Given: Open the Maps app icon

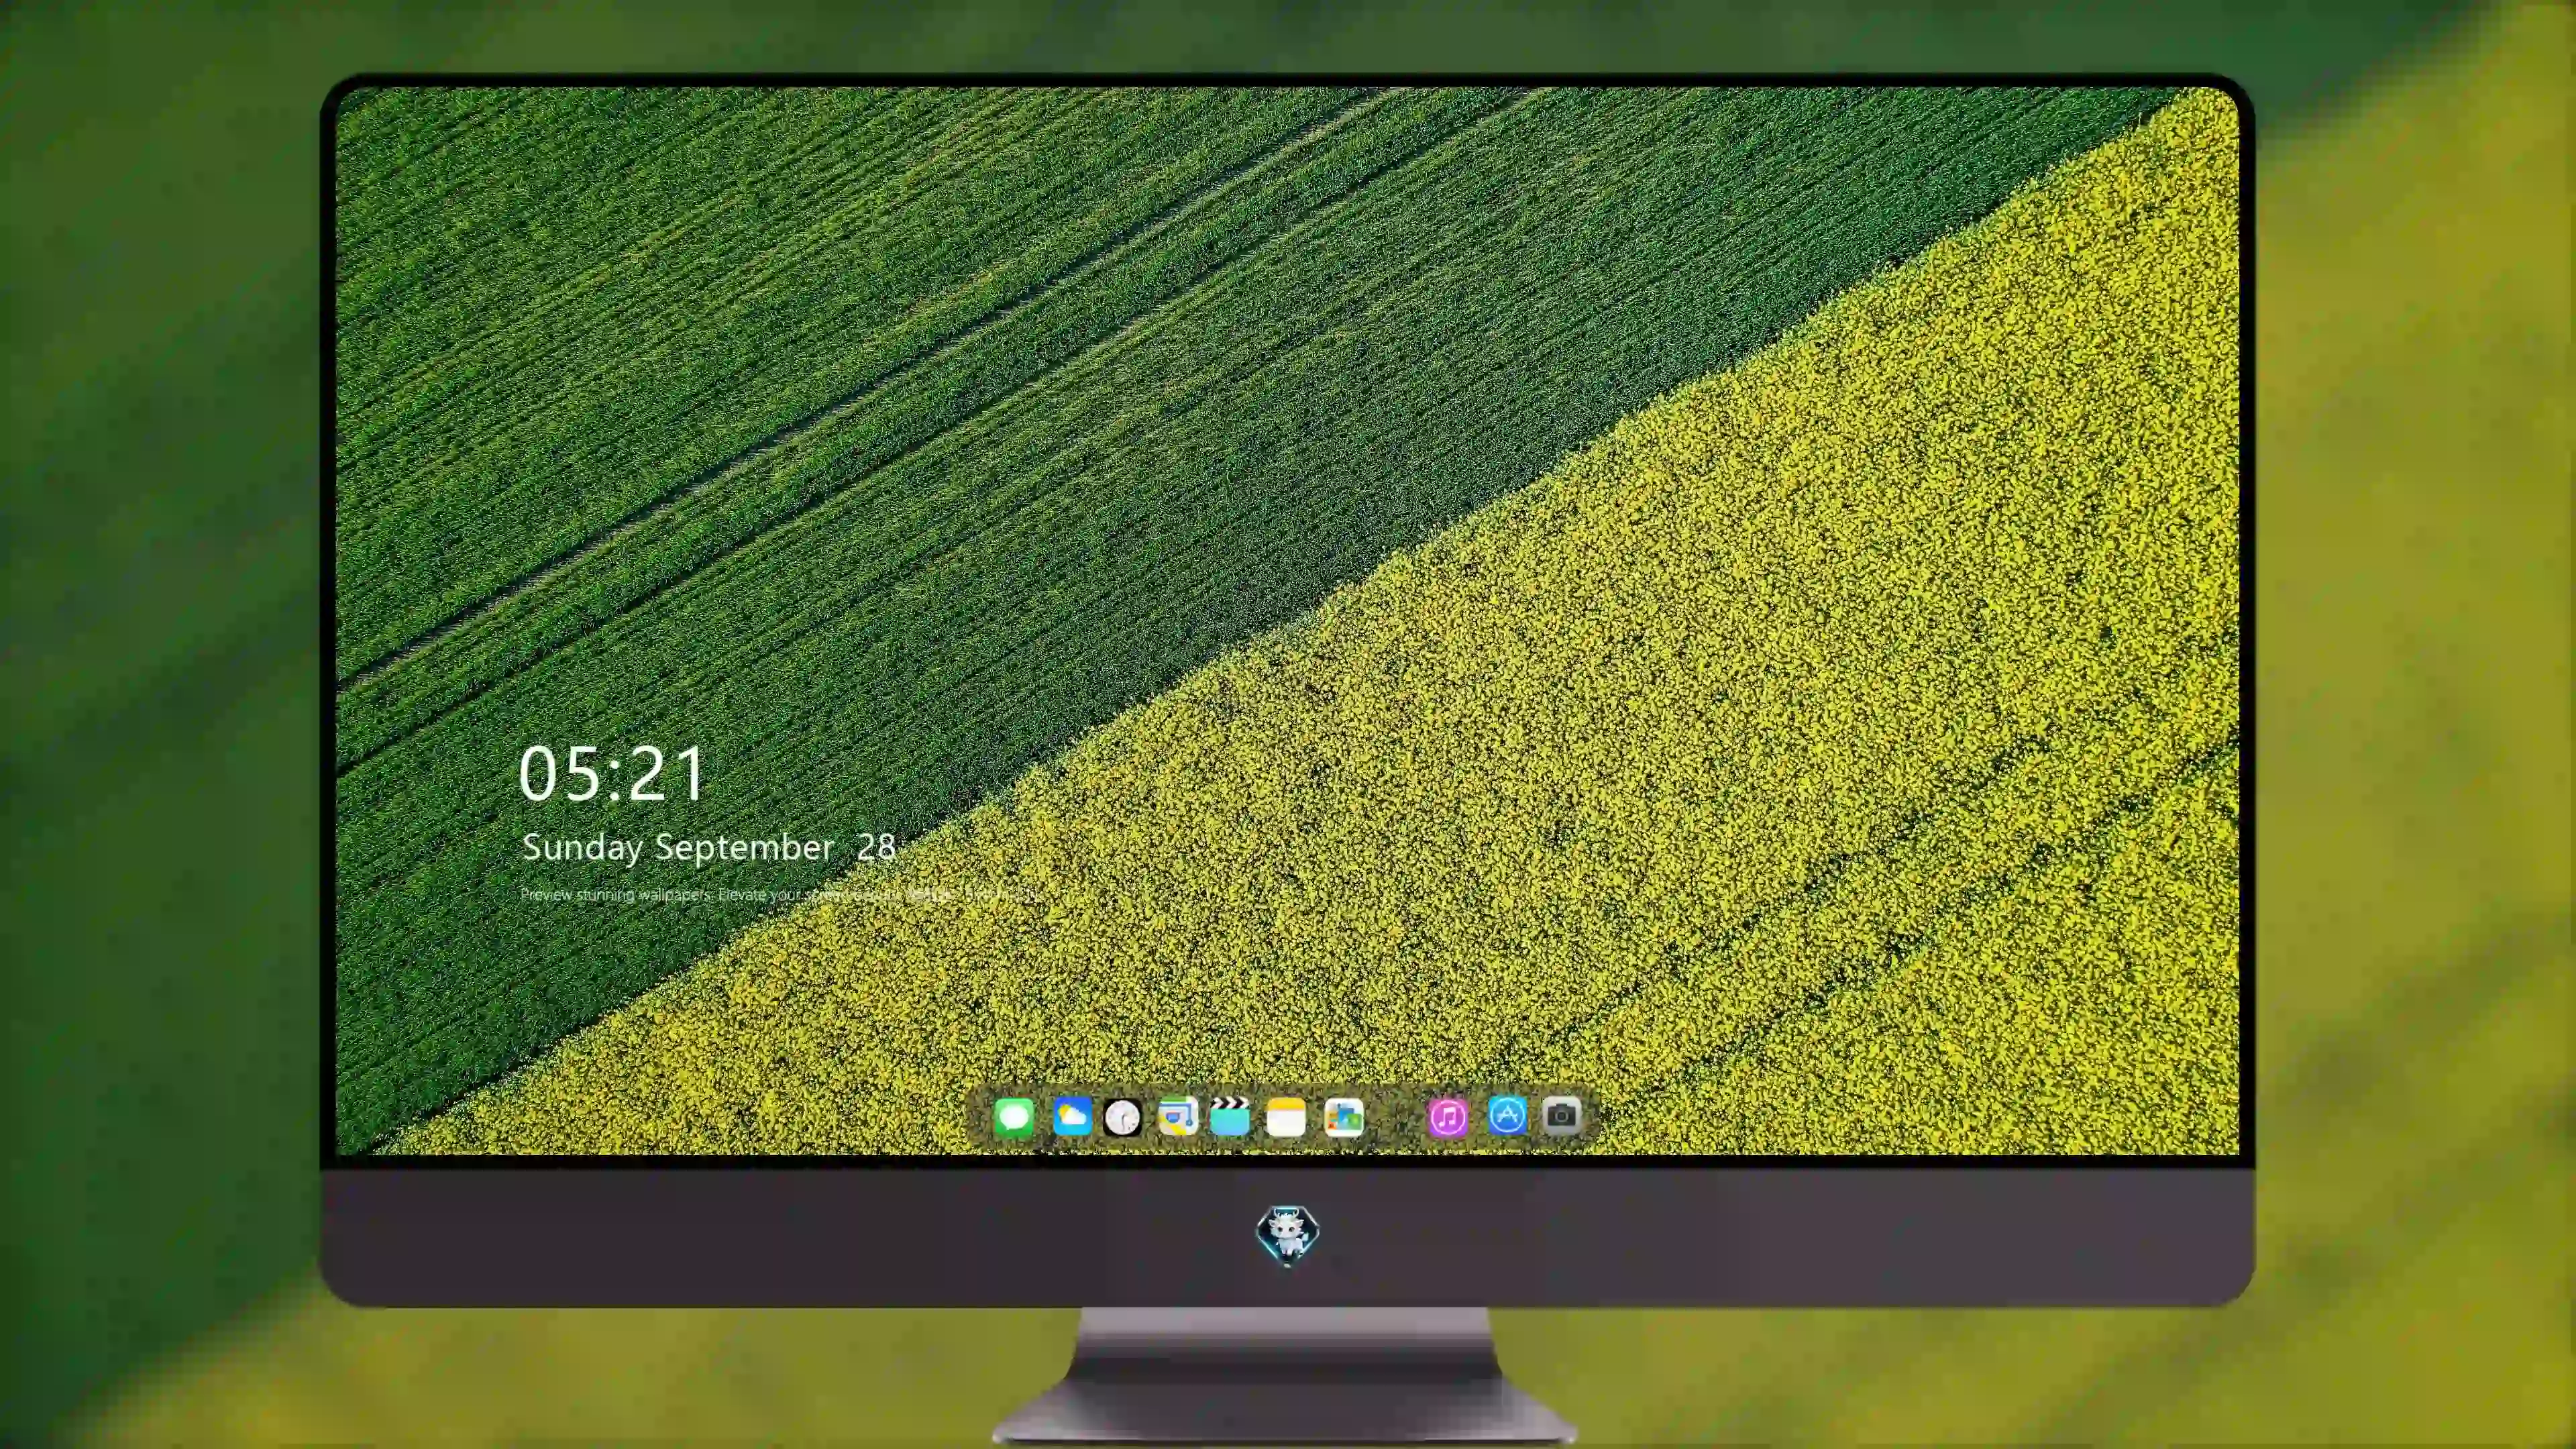Looking at the screenshot, I should (x=1178, y=1117).
